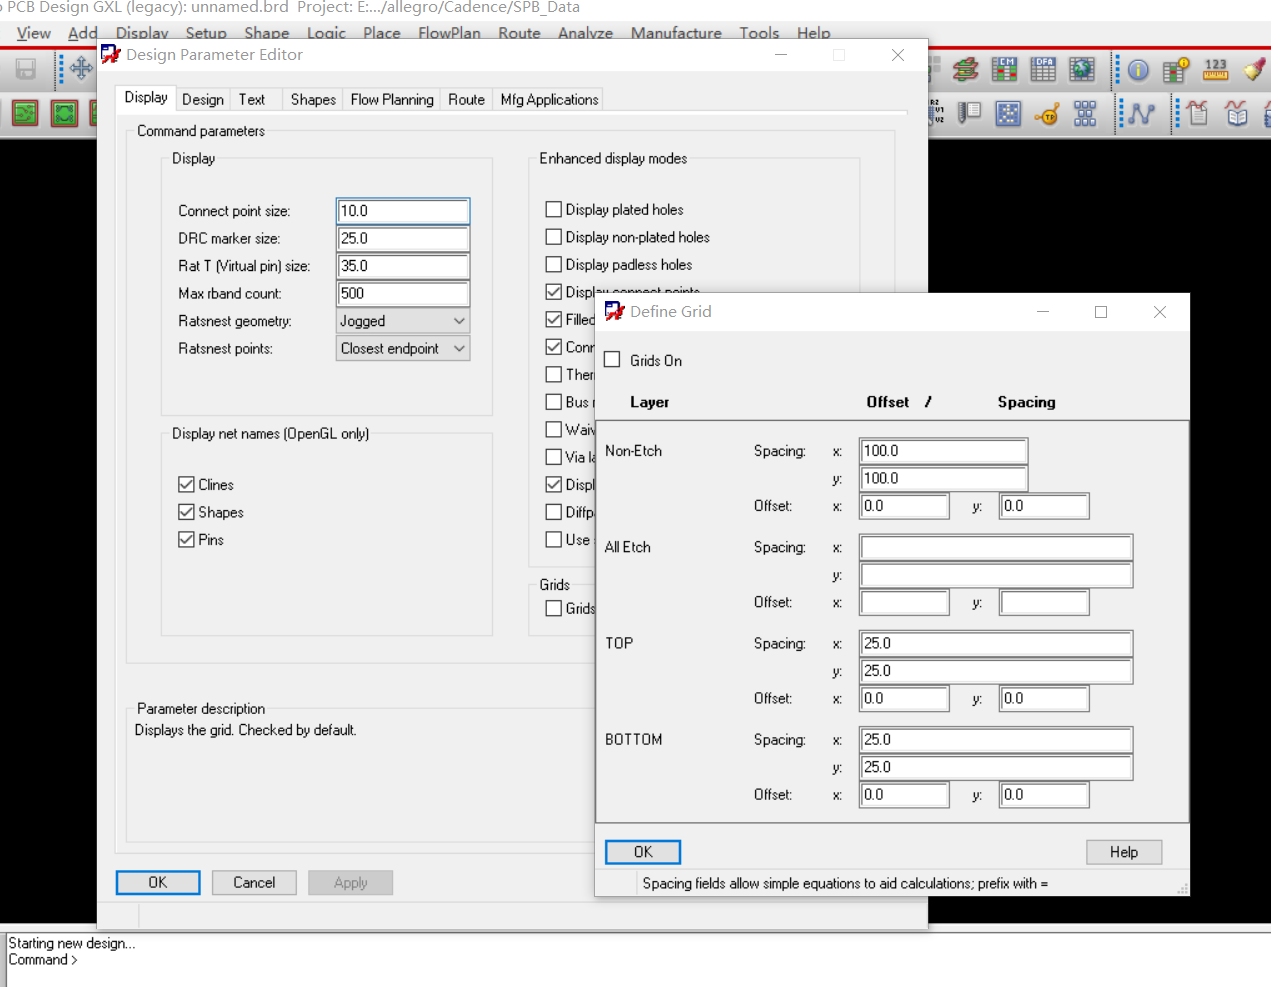This screenshot has height=987, width=1271.
Task: Click the orange TP testpoint icon
Action: [x=1047, y=114]
